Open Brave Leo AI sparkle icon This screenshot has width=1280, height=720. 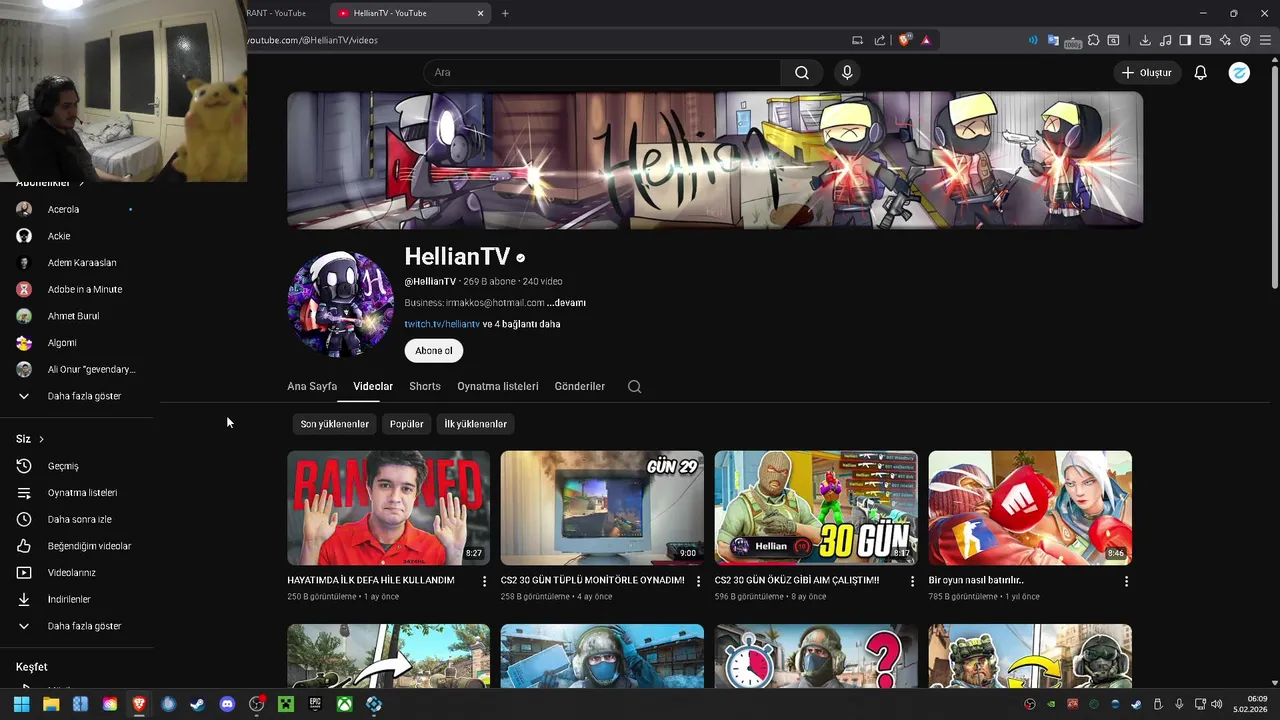point(1225,40)
